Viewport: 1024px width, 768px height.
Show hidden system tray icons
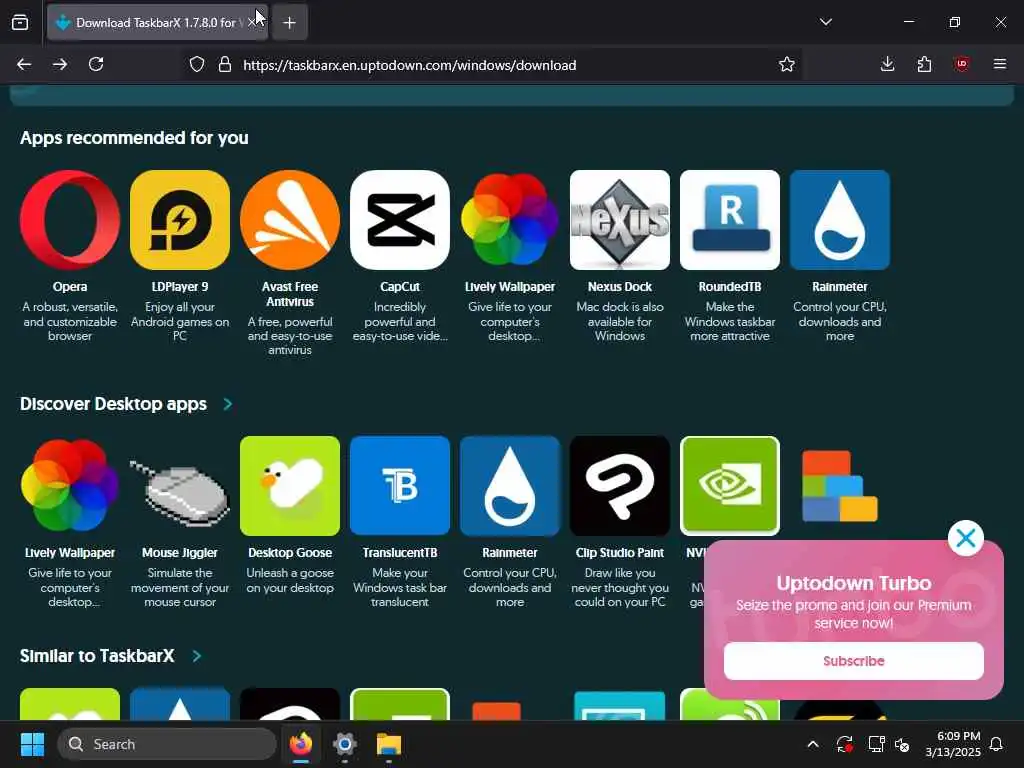point(812,744)
